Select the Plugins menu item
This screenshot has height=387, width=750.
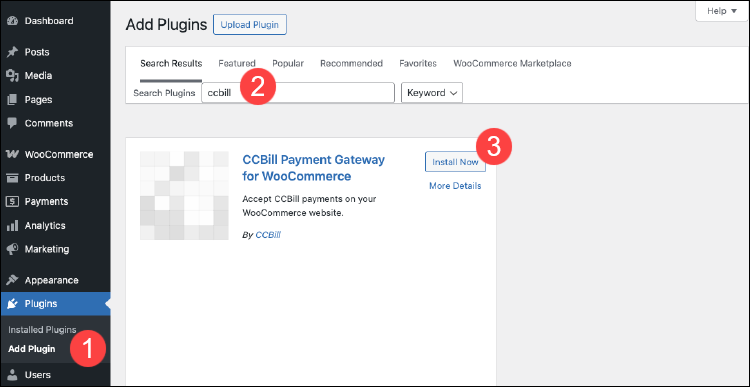tap(55, 304)
